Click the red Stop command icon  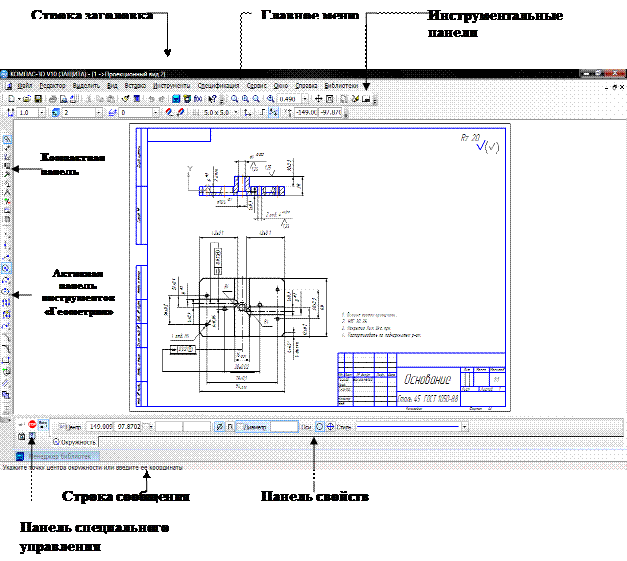(x=32, y=425)
